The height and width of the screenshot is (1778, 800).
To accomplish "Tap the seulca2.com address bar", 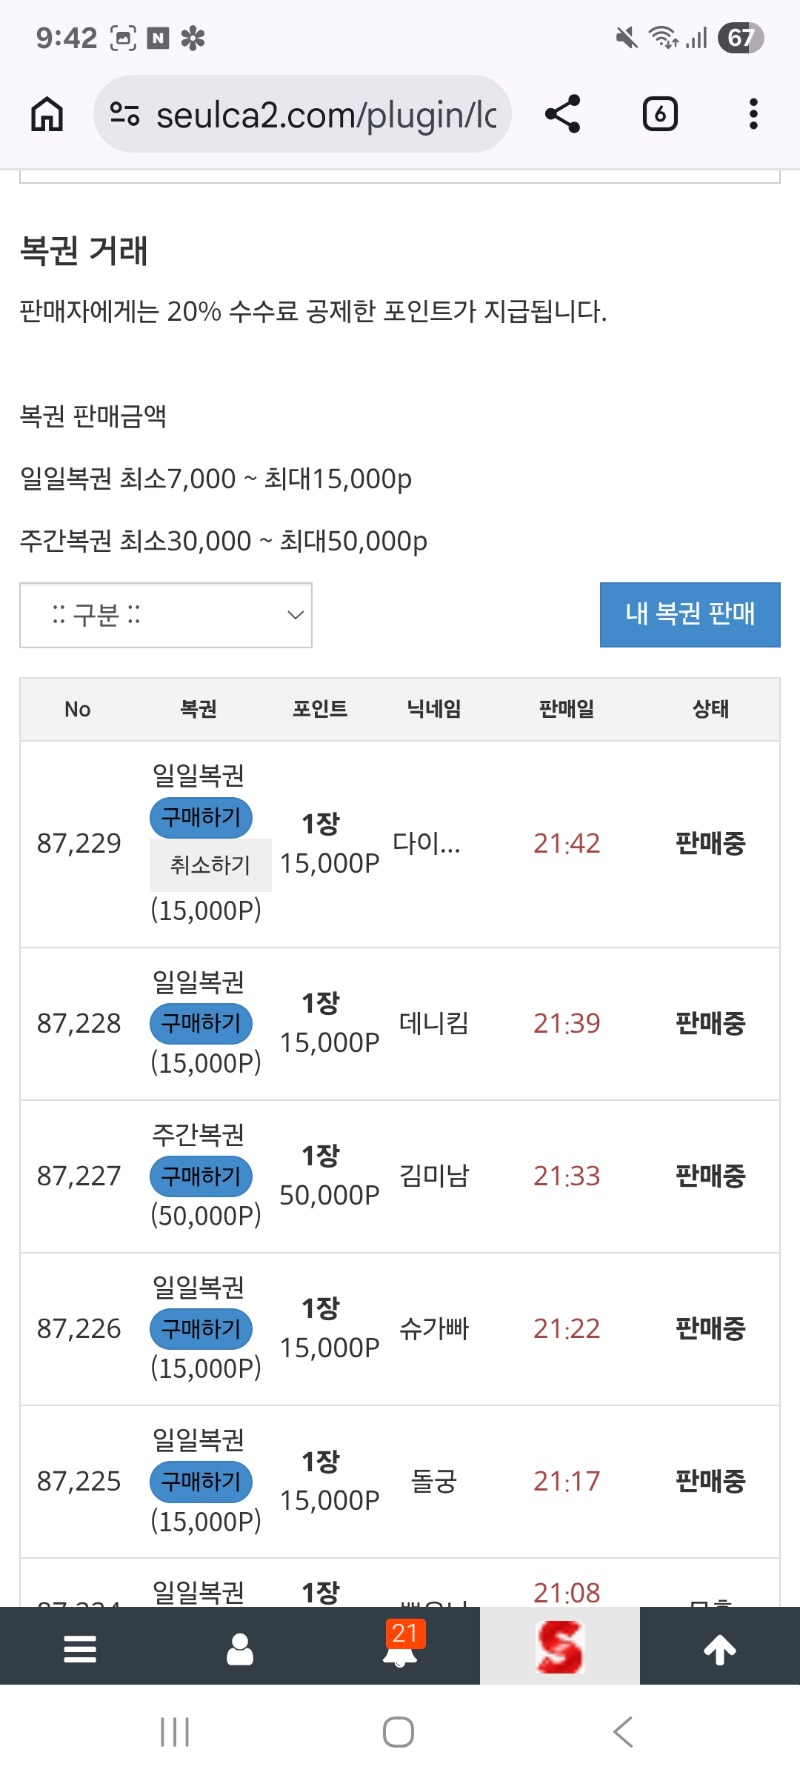I will 302,114.
